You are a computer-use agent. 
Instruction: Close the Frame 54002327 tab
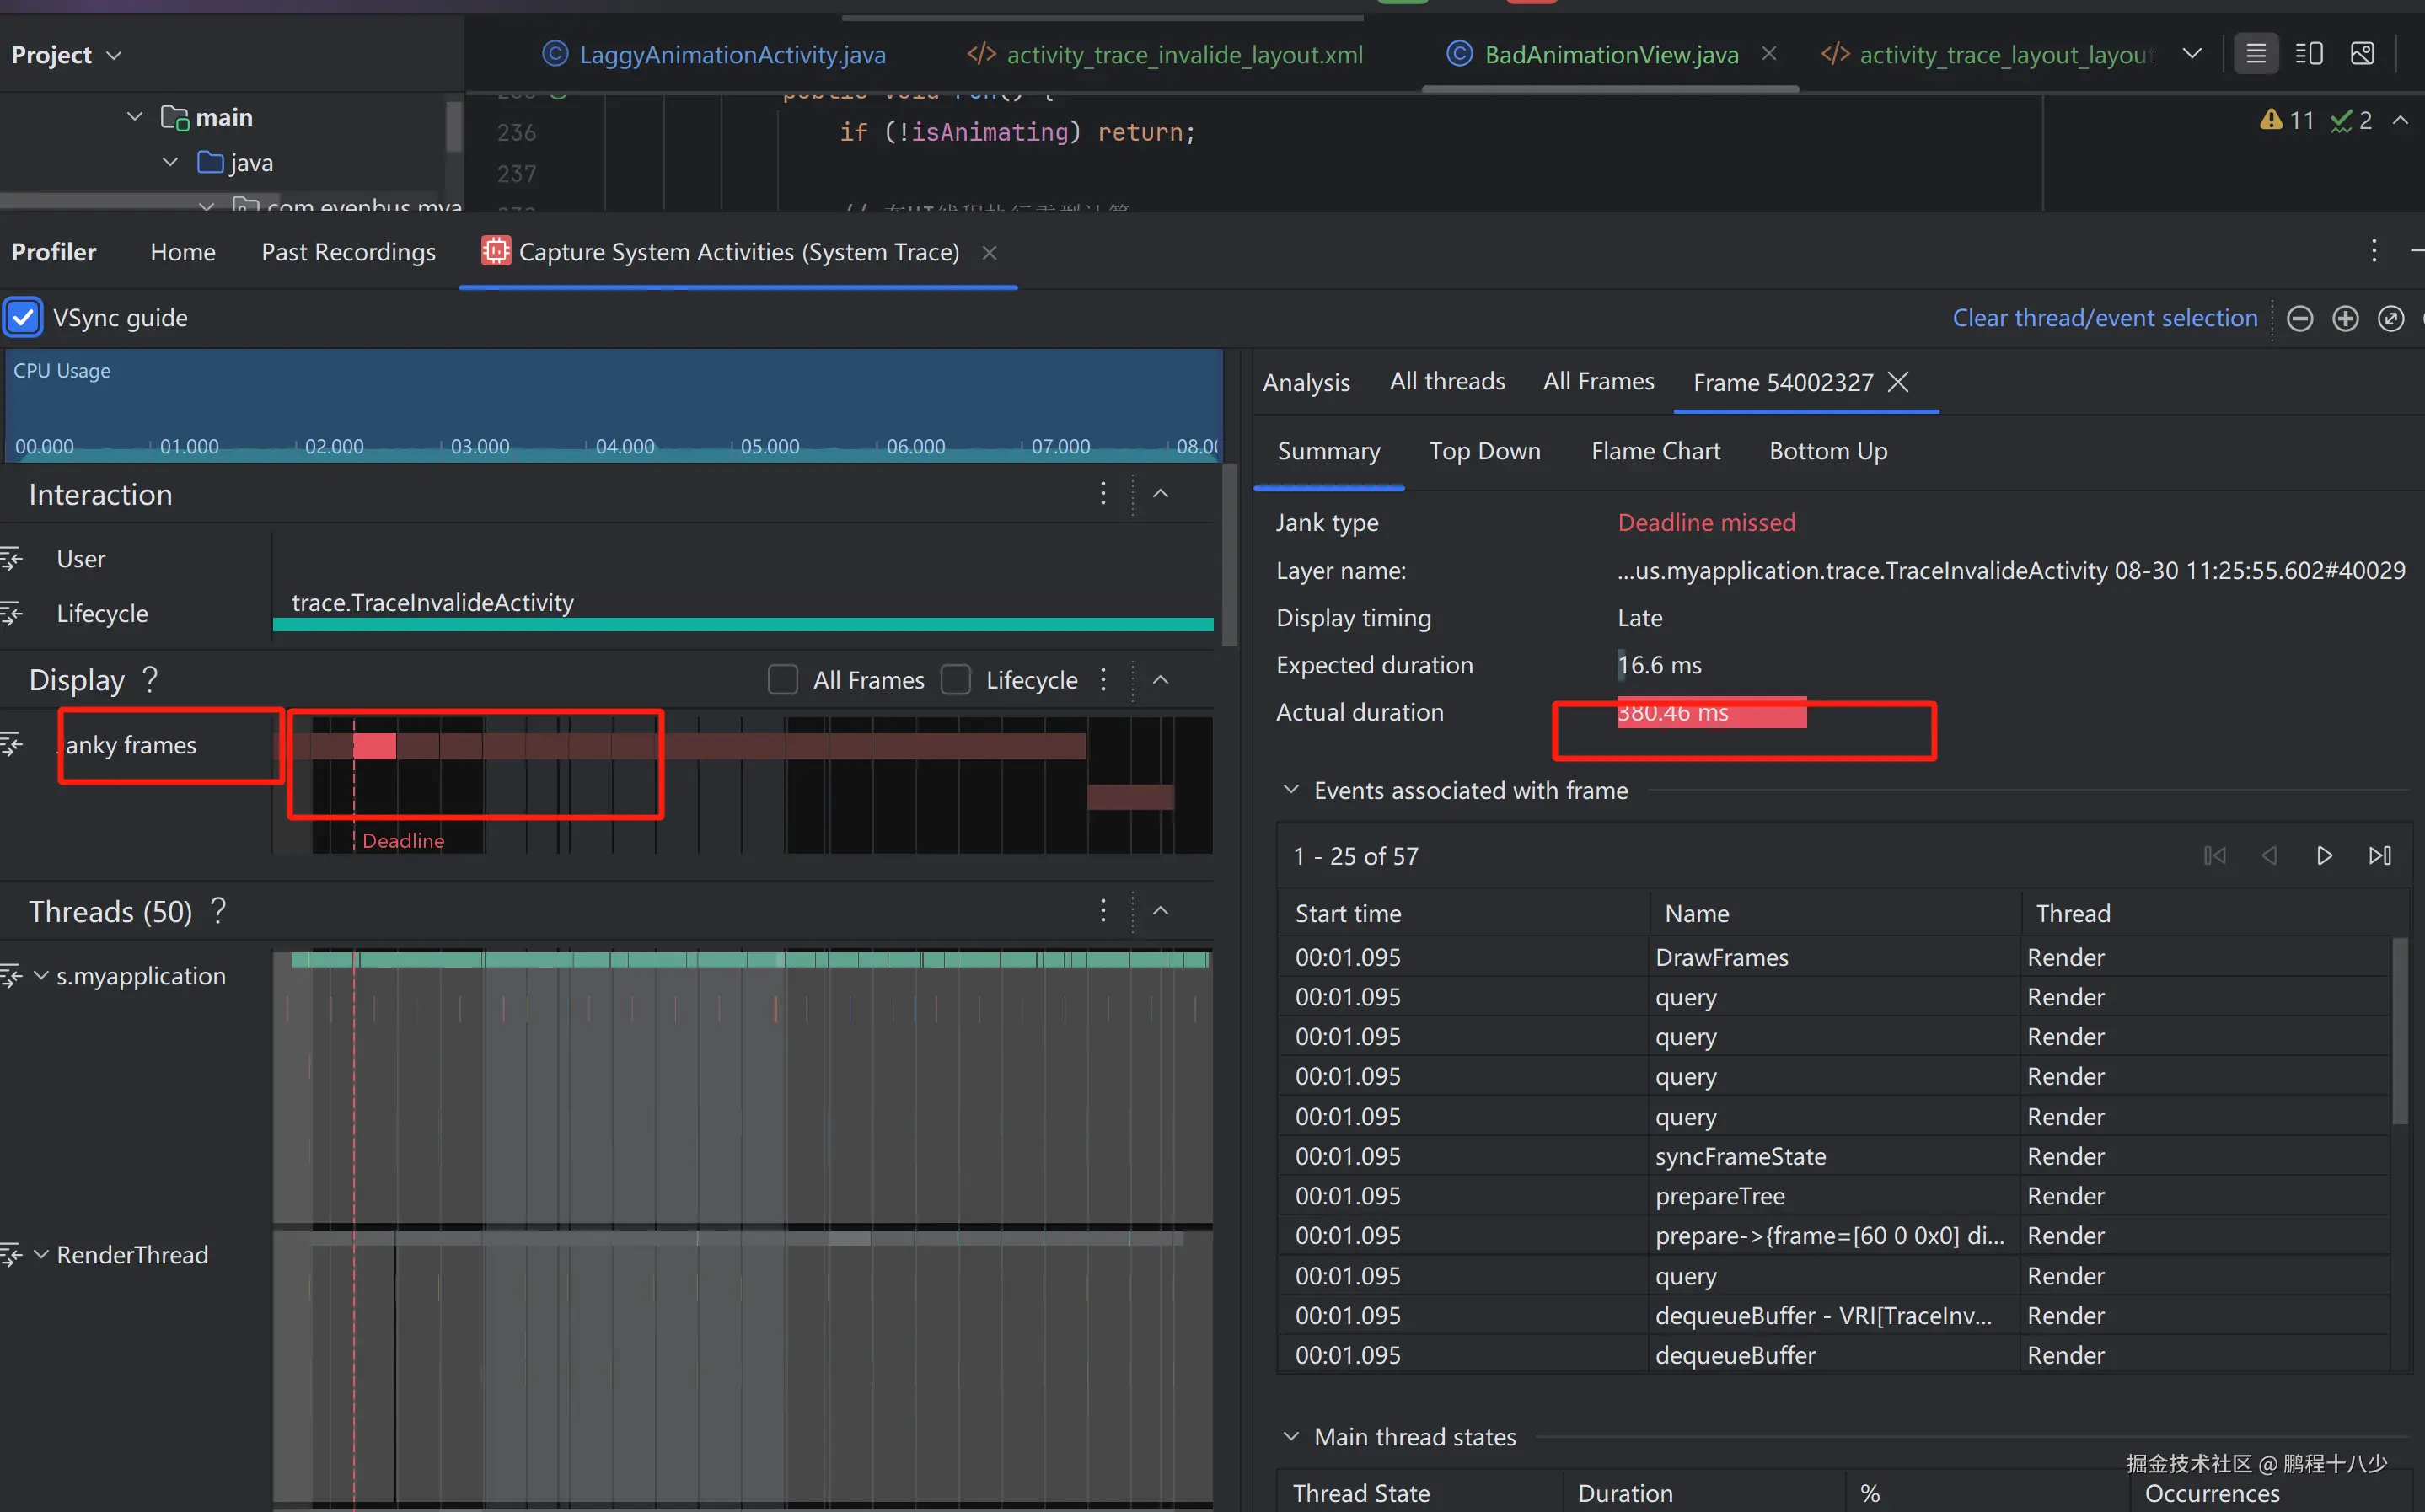click(1898, 382)
